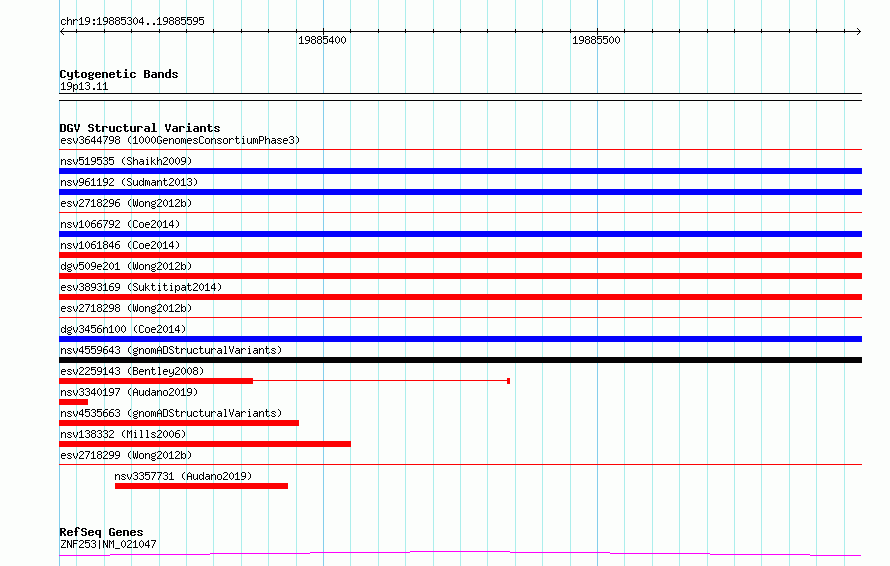The width and height of the screenshot is (890, 566).
Task: Open the dgv509e201 (Wong2012b) label
Action: pyautogui.click(x=126, y=266)
